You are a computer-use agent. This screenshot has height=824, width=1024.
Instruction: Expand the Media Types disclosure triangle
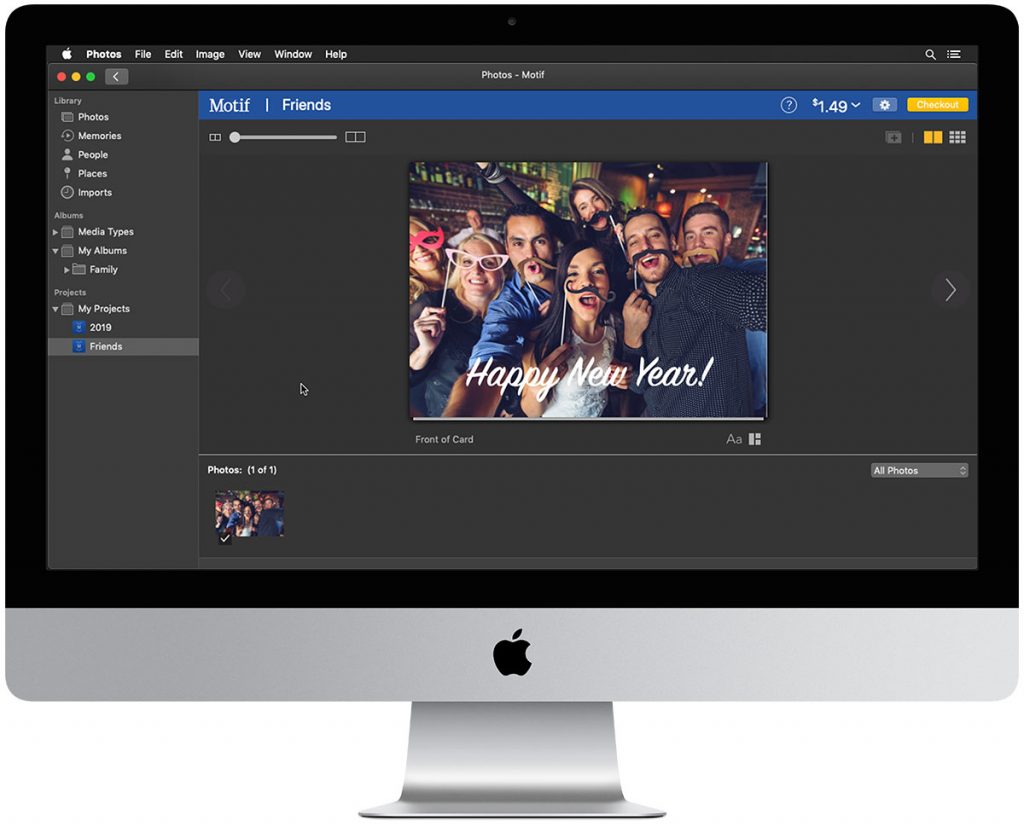[x=56, y=232]
